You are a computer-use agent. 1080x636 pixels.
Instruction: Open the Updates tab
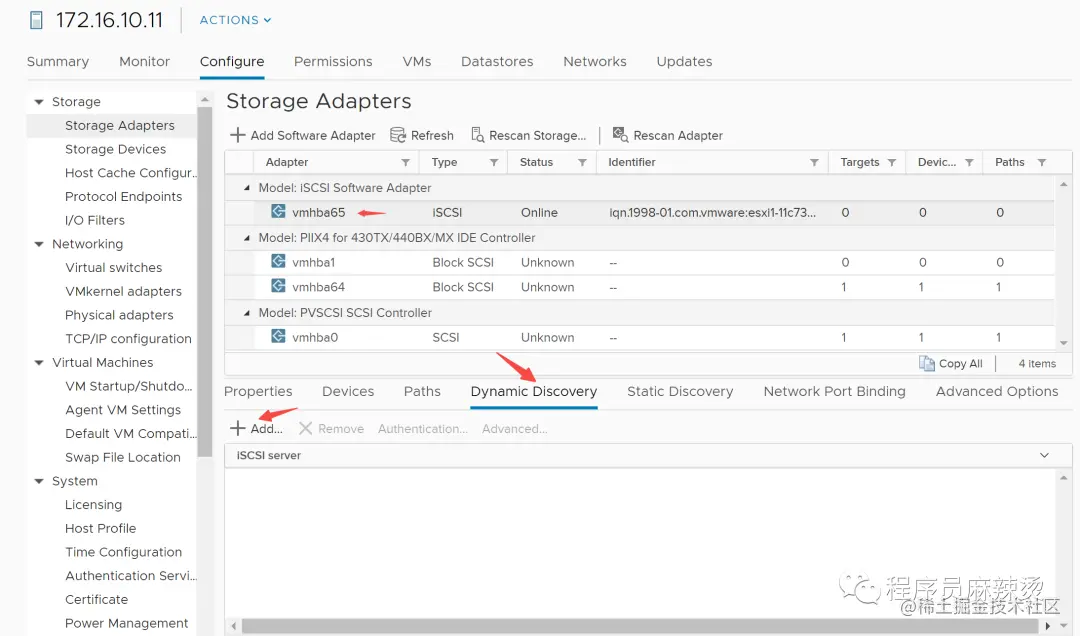pos(684,61)
